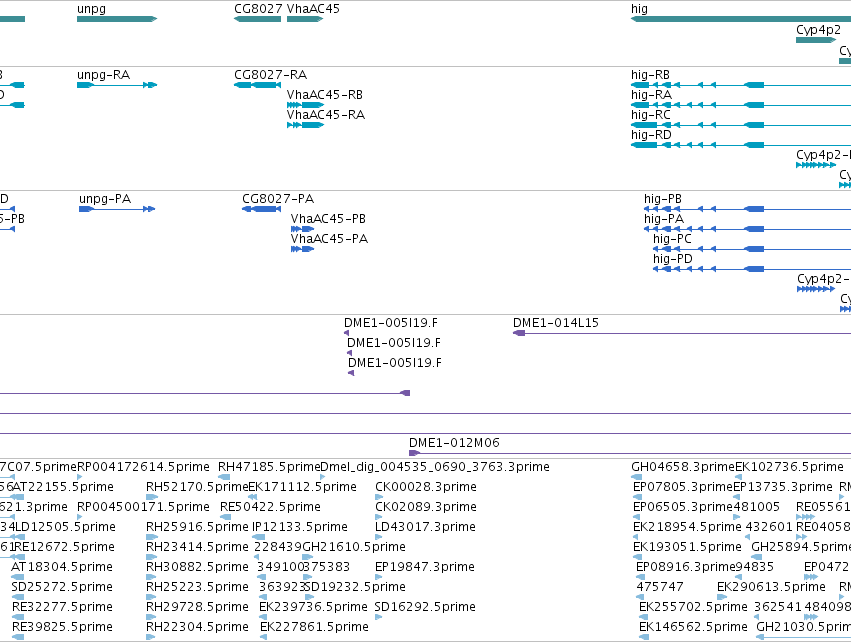This screenshot has width=851, height=642.
Task: Select the EK239736.5prime EST
Action: click(263, 617)
